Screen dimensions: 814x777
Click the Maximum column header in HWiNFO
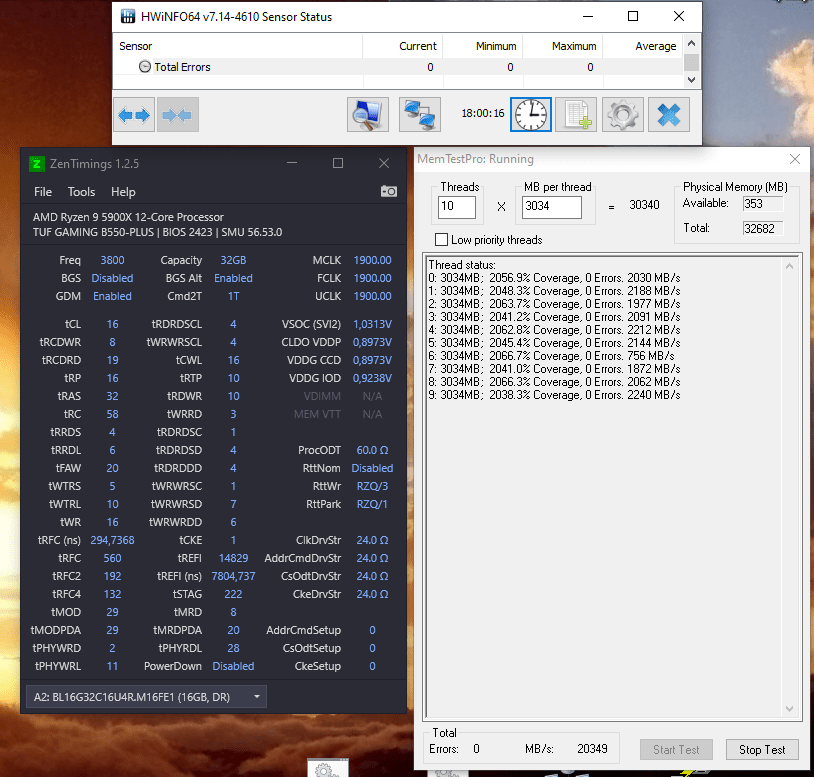(x=562, y=46)
